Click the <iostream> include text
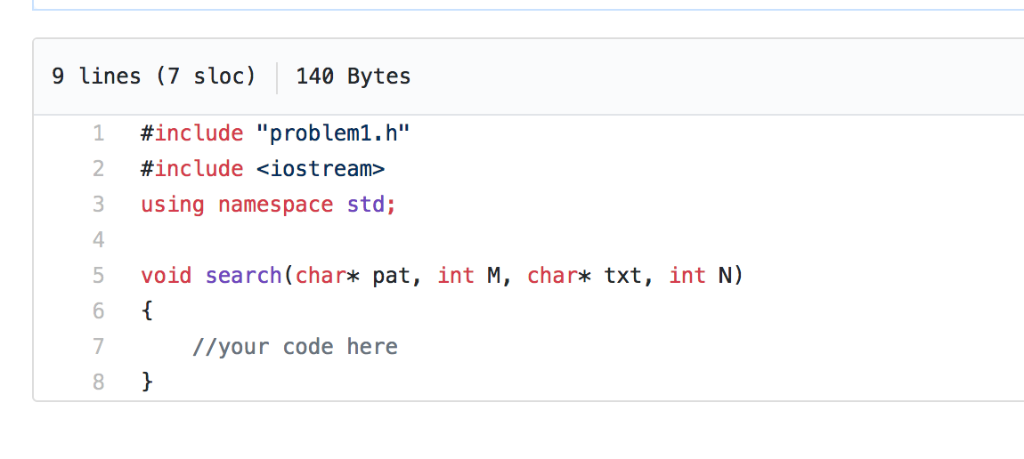Screen dimensions: 1024x459 320,169
